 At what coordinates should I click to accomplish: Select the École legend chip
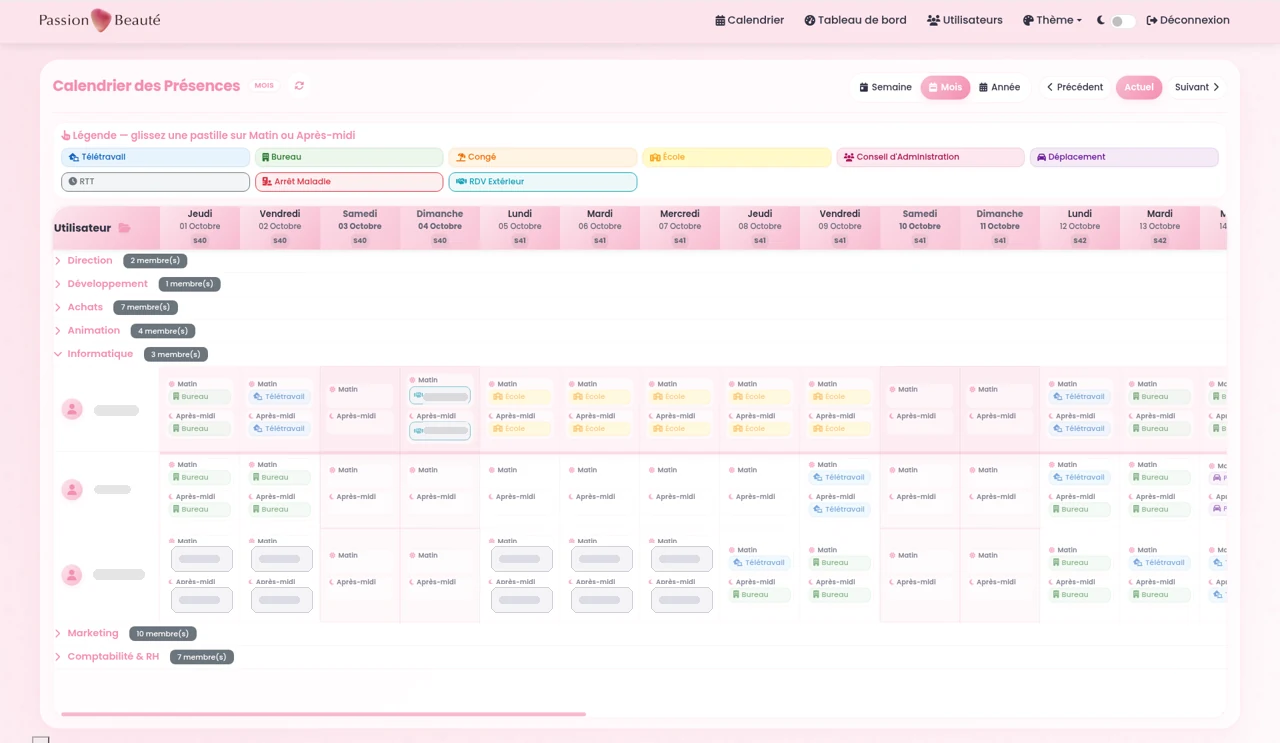[737, 157]
